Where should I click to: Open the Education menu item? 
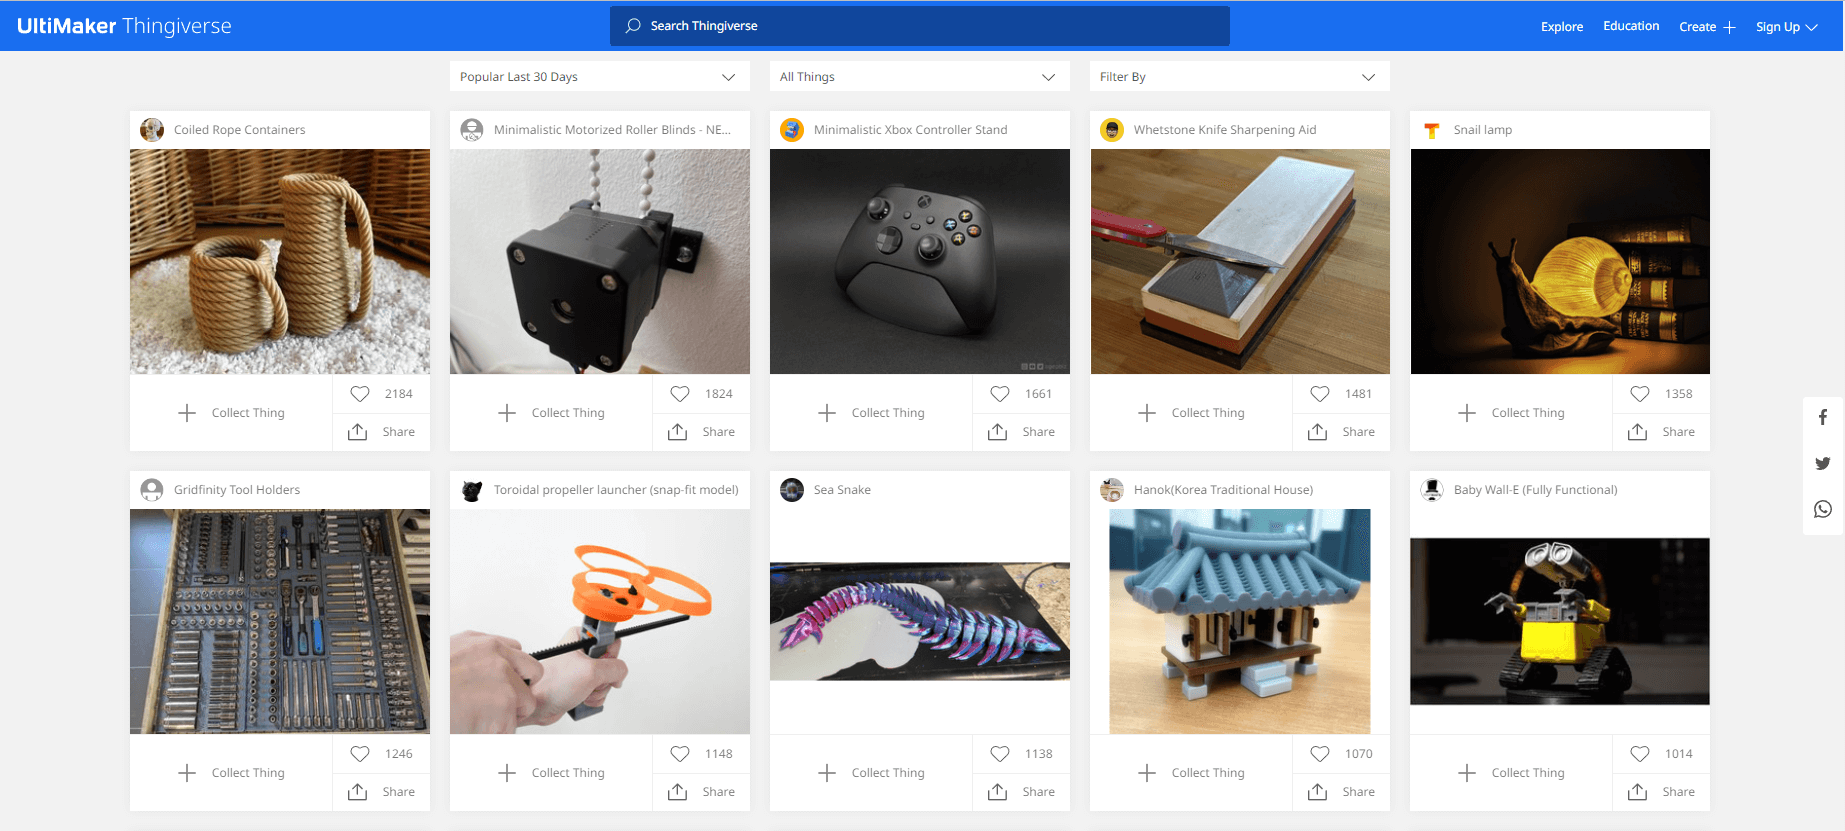[1631, 26]
